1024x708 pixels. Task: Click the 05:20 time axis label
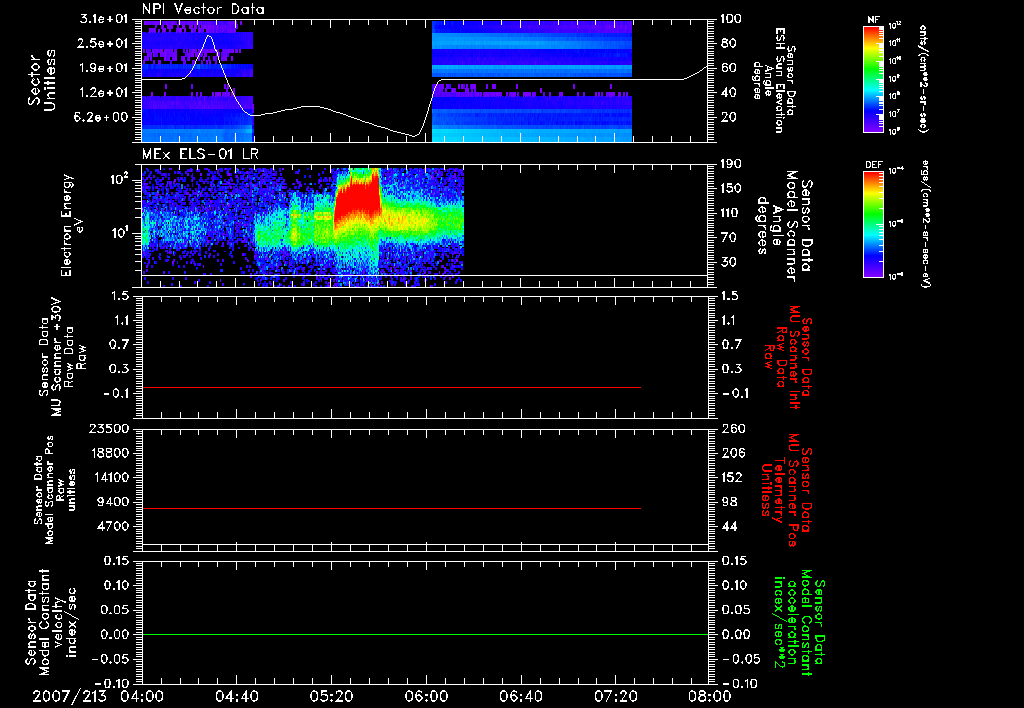pos(331,696)
